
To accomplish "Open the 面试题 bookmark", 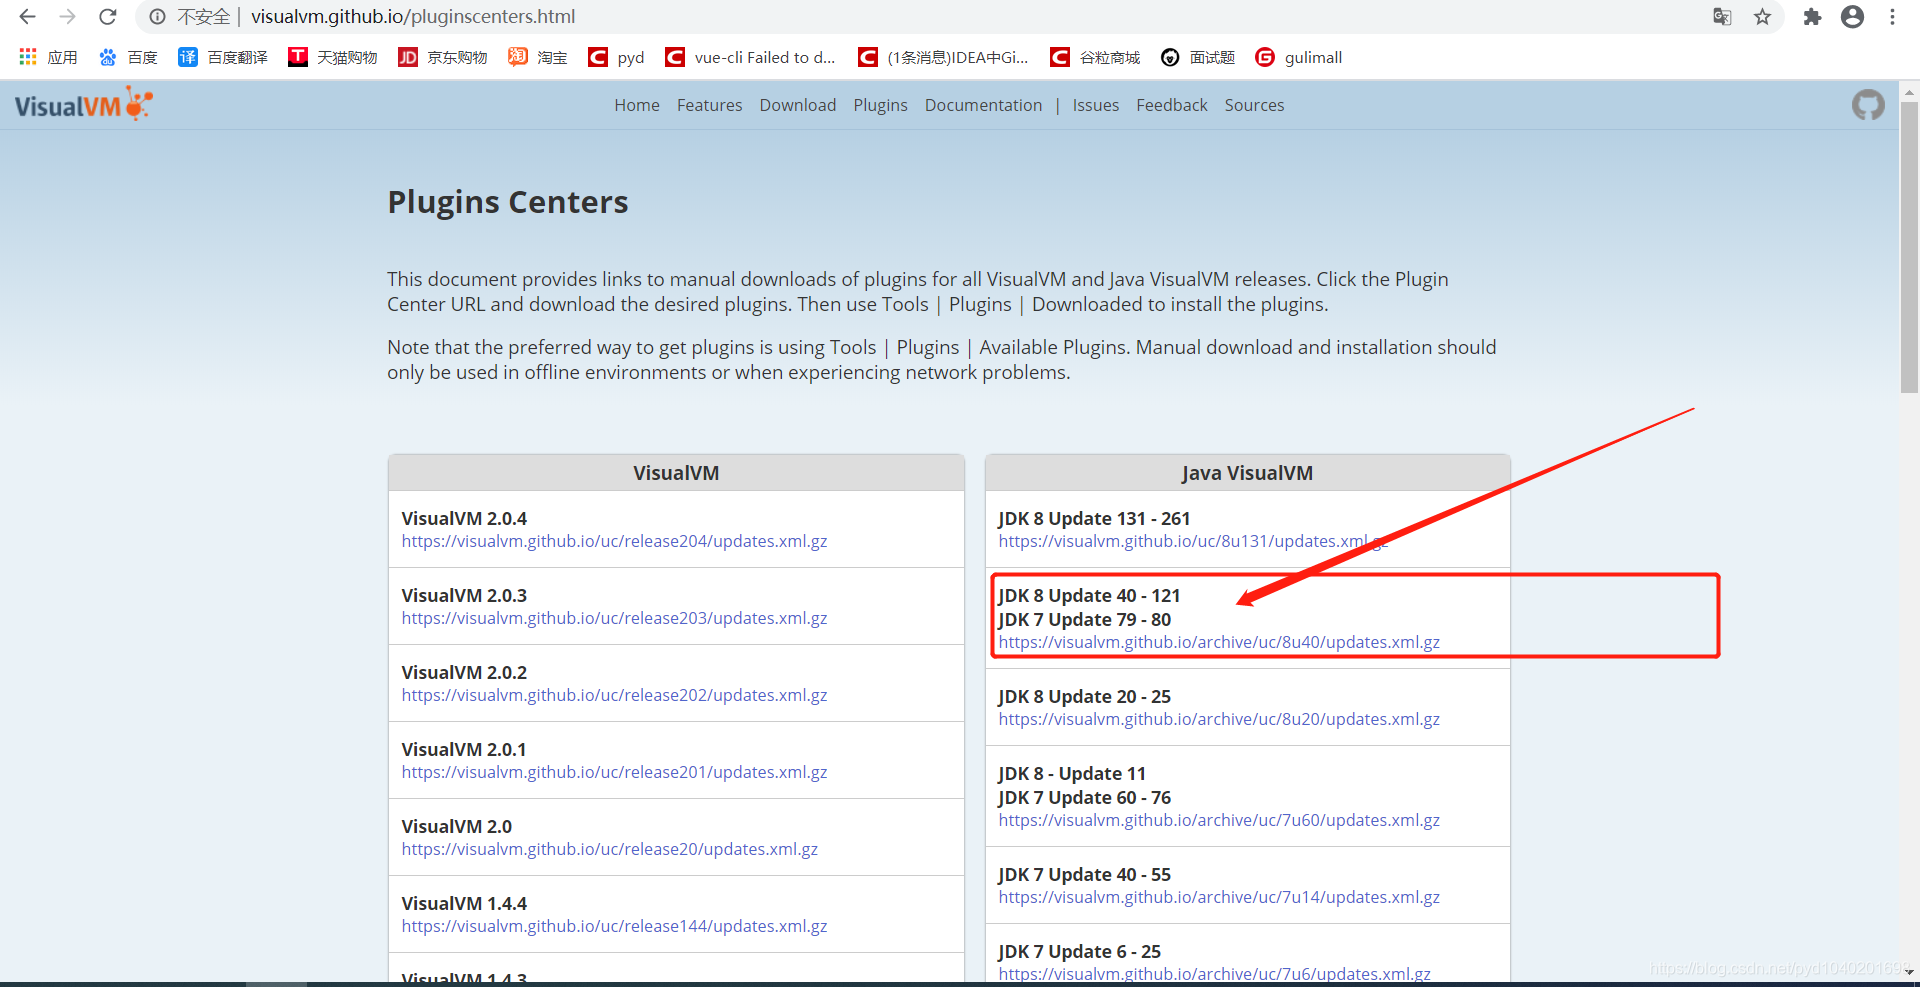I will coord(1197,57).
